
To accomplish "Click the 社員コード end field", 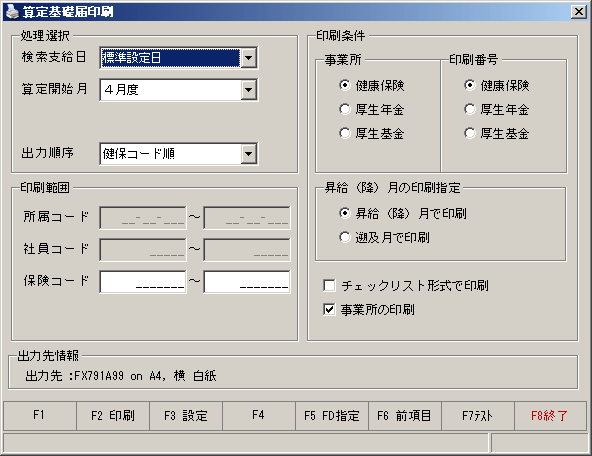I will click(247, 250).
